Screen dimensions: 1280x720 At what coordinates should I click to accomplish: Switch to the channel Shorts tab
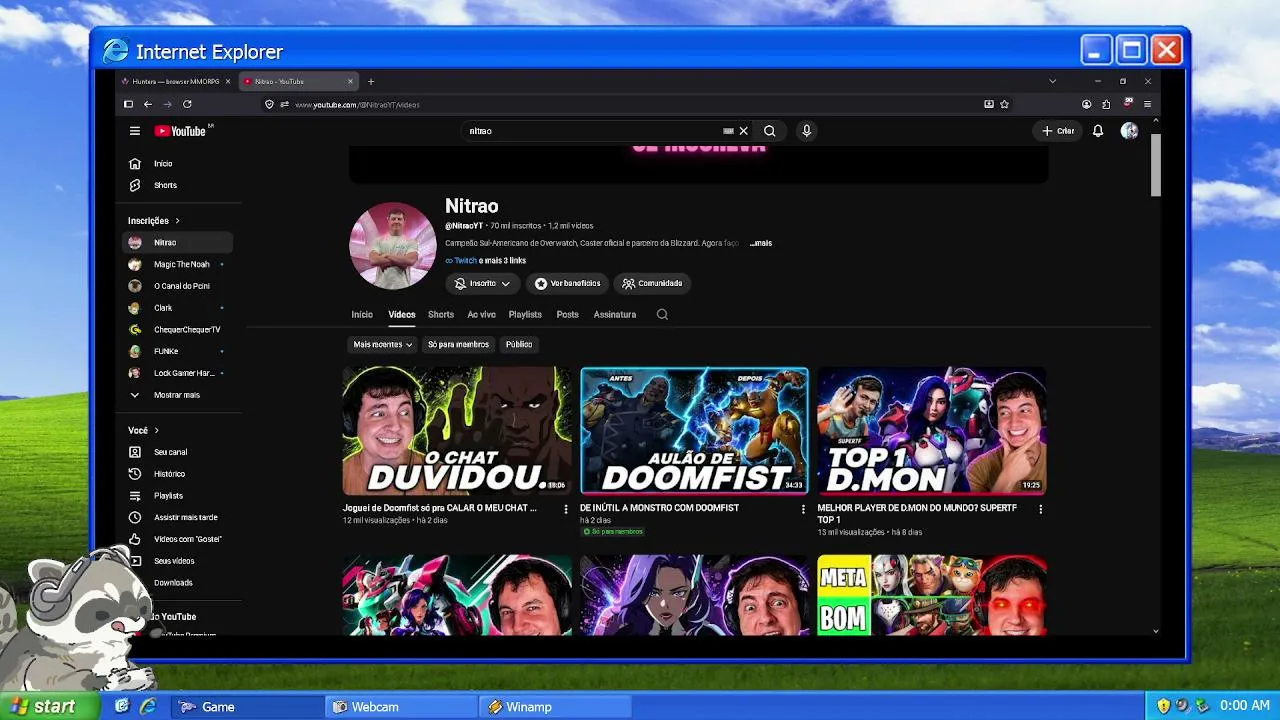441,315
